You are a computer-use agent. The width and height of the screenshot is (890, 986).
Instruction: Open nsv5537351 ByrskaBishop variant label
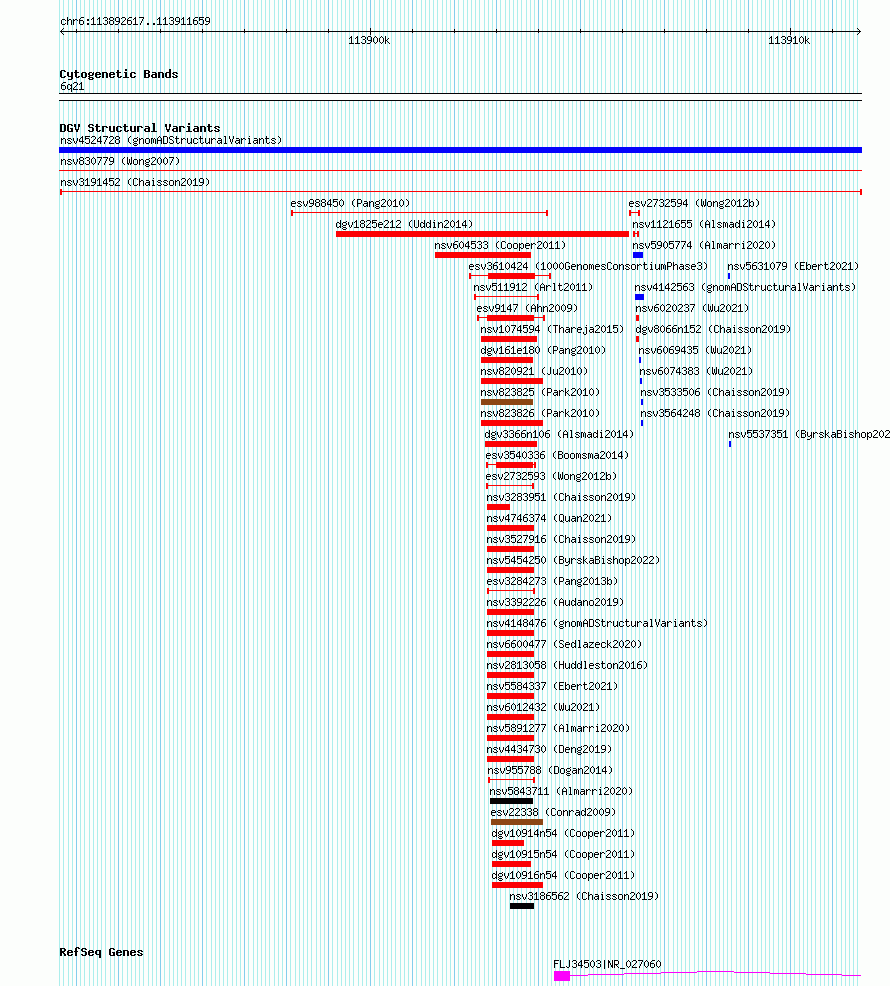point(809,435)
